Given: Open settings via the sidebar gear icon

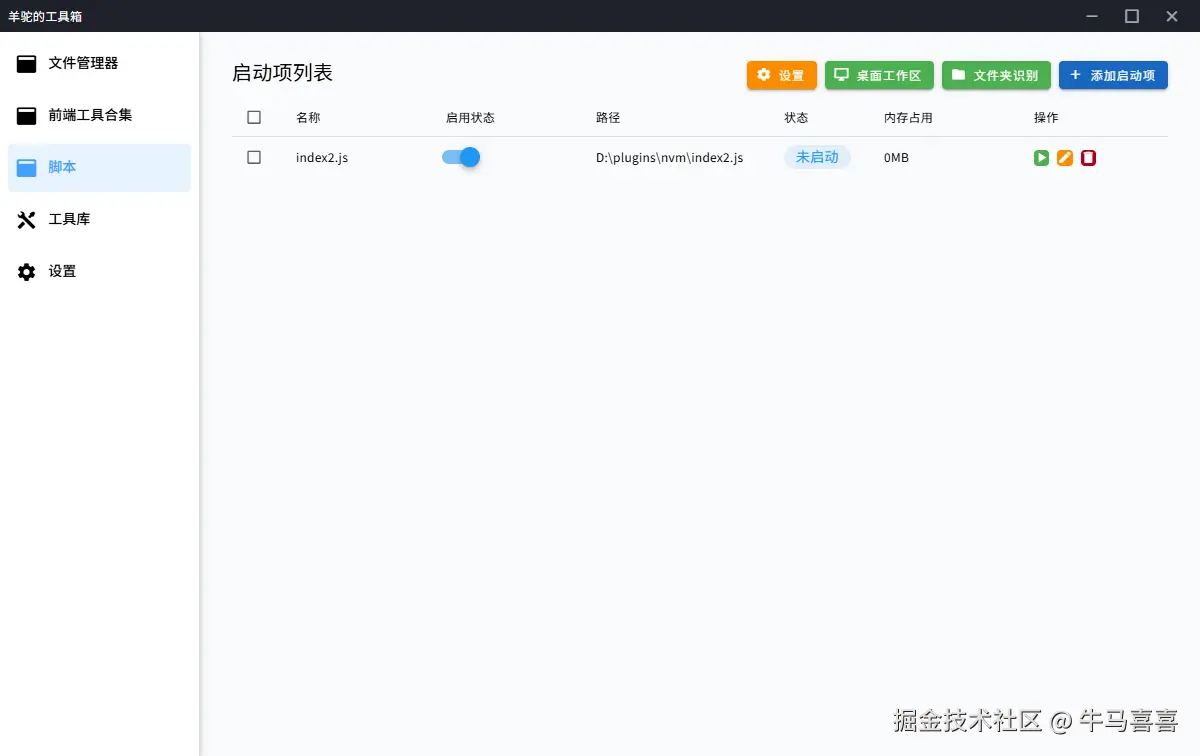Looking at the screenshot, I should click(26, 271).
